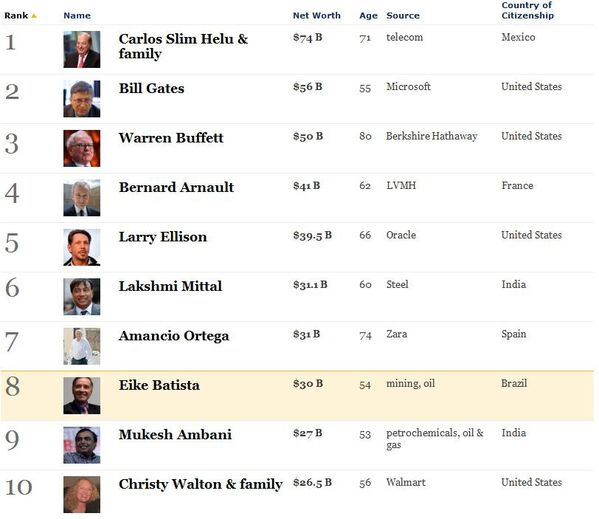
Task: Select the highlighted Eike Batista name
Action: (159, 385)
